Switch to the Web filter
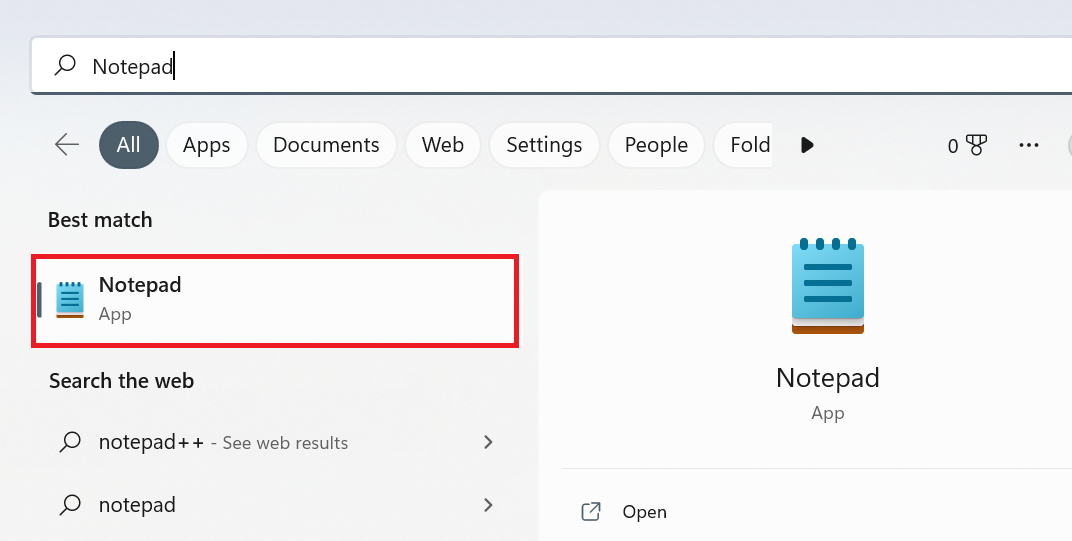 [x=442, y=144]
